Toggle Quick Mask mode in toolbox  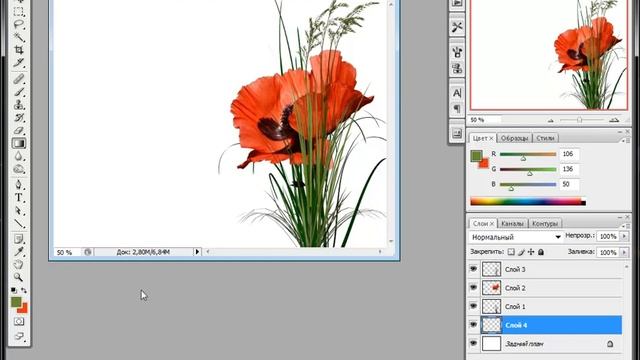pos(19,322)
